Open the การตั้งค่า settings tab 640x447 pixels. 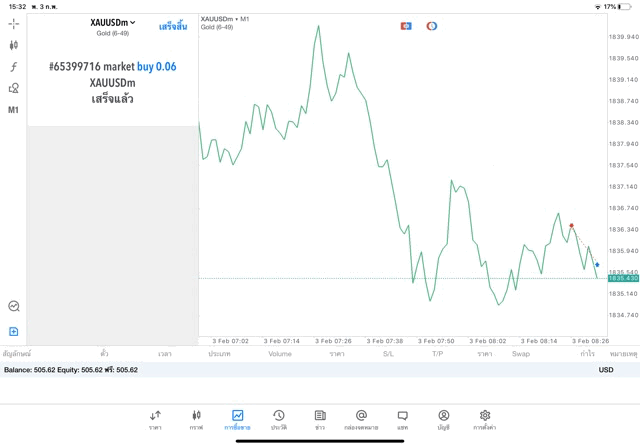[x=484, y=420]
